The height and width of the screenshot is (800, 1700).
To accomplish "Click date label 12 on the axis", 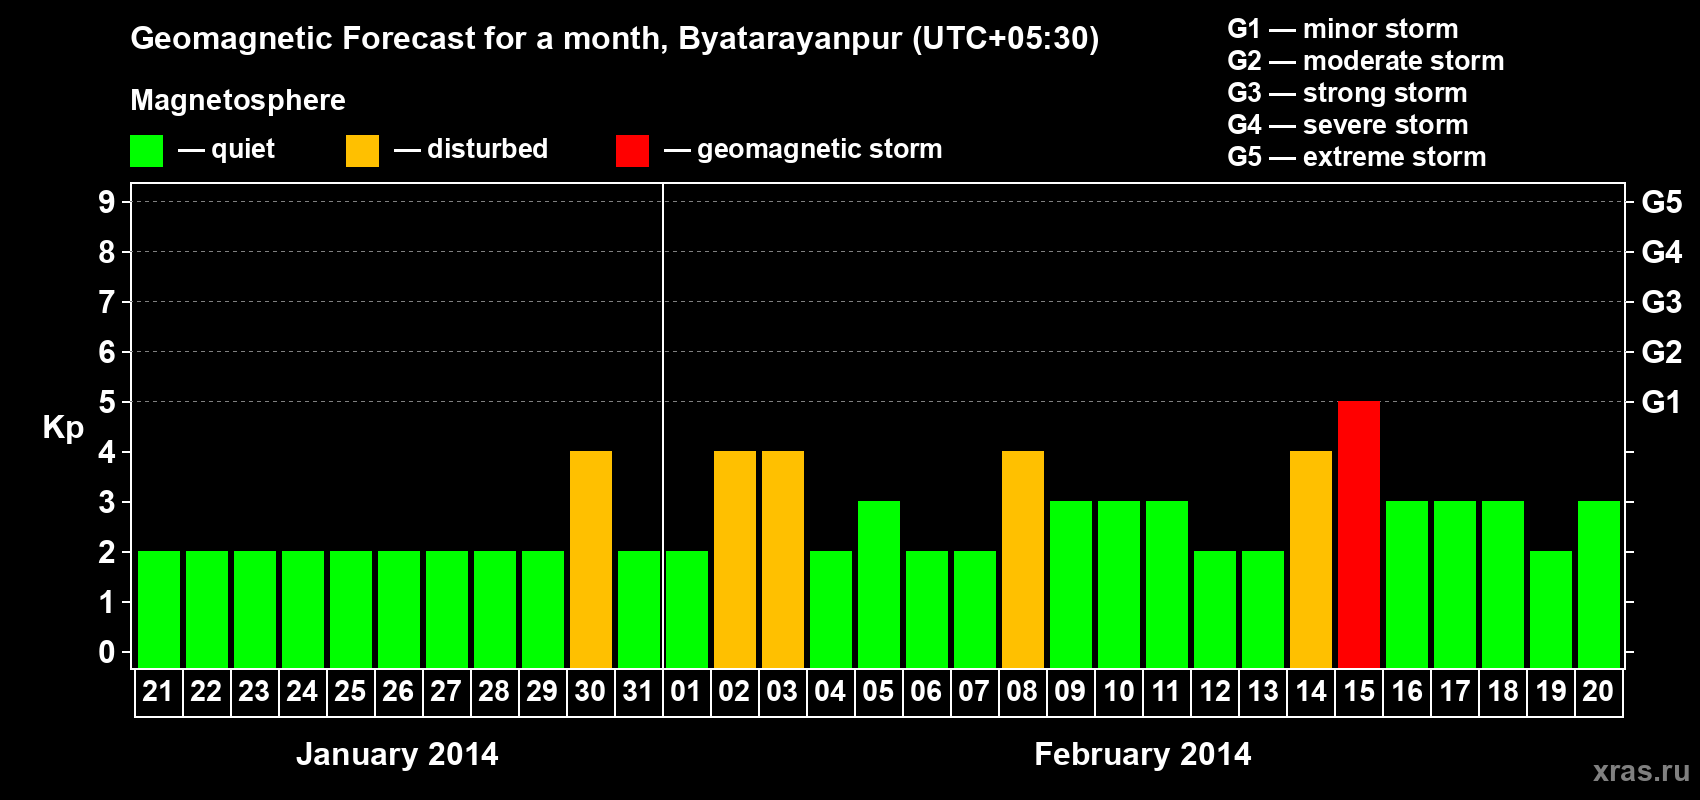I will click(1215, 691).
